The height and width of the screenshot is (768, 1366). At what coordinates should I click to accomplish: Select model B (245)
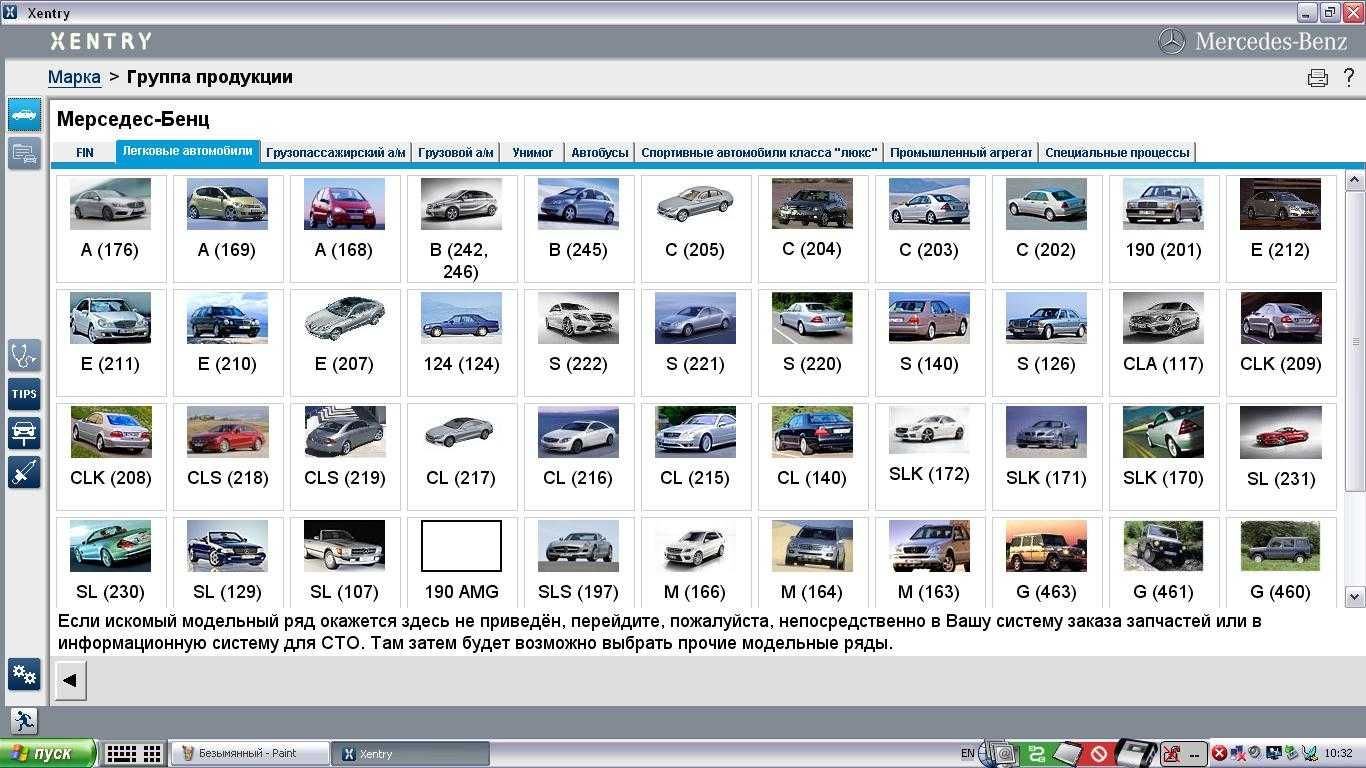point(578,228)
